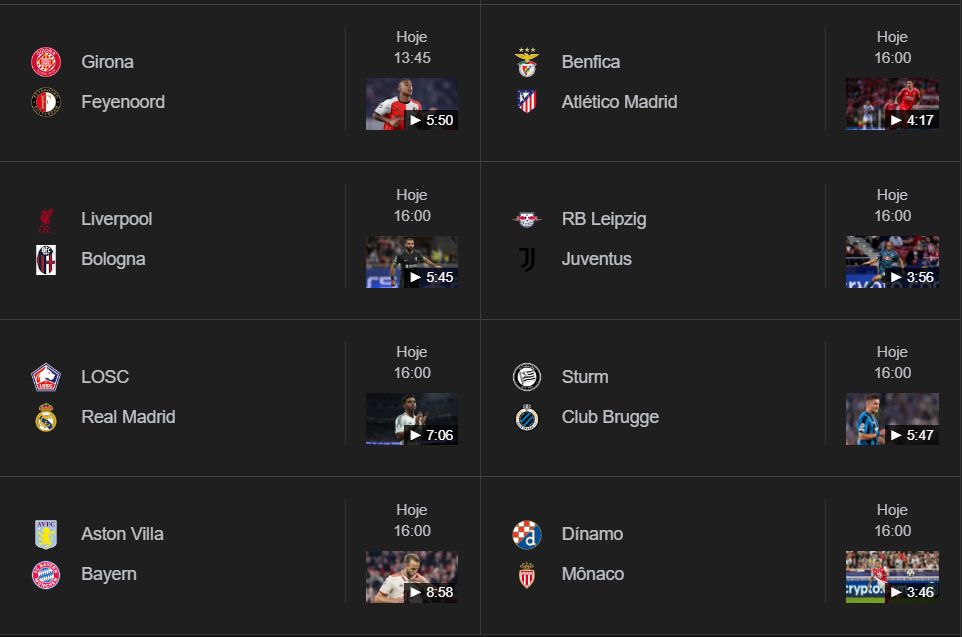Open the Sturm team name link
Image resolution: width=962 pixels, height=637 pixels.
coord(585,377)
